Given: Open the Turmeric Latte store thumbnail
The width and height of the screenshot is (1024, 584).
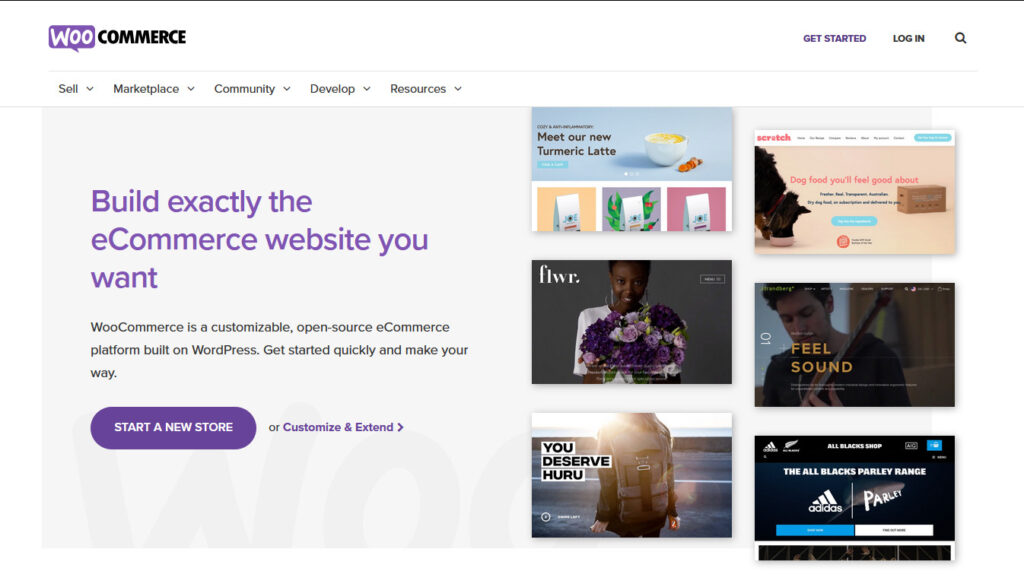Looking at the screenshot, I should 632,169.
